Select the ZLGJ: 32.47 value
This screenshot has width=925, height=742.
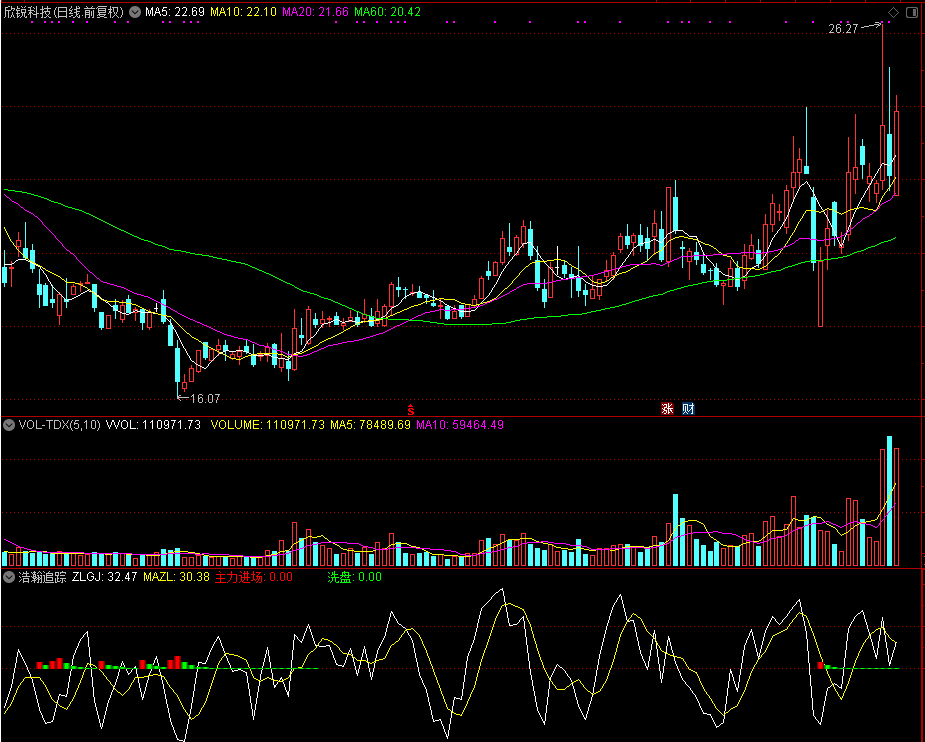click(104, 577)
